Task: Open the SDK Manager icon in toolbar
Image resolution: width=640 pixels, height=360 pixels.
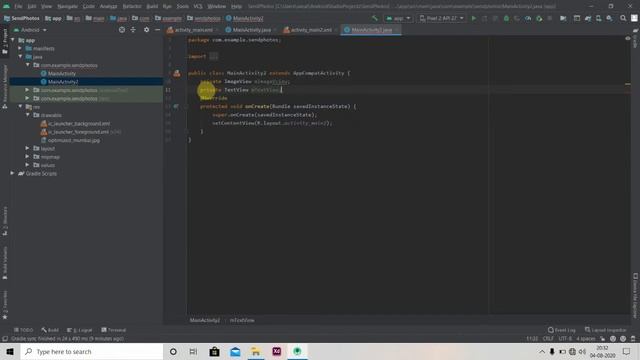Action: click(x=609, y=18)
